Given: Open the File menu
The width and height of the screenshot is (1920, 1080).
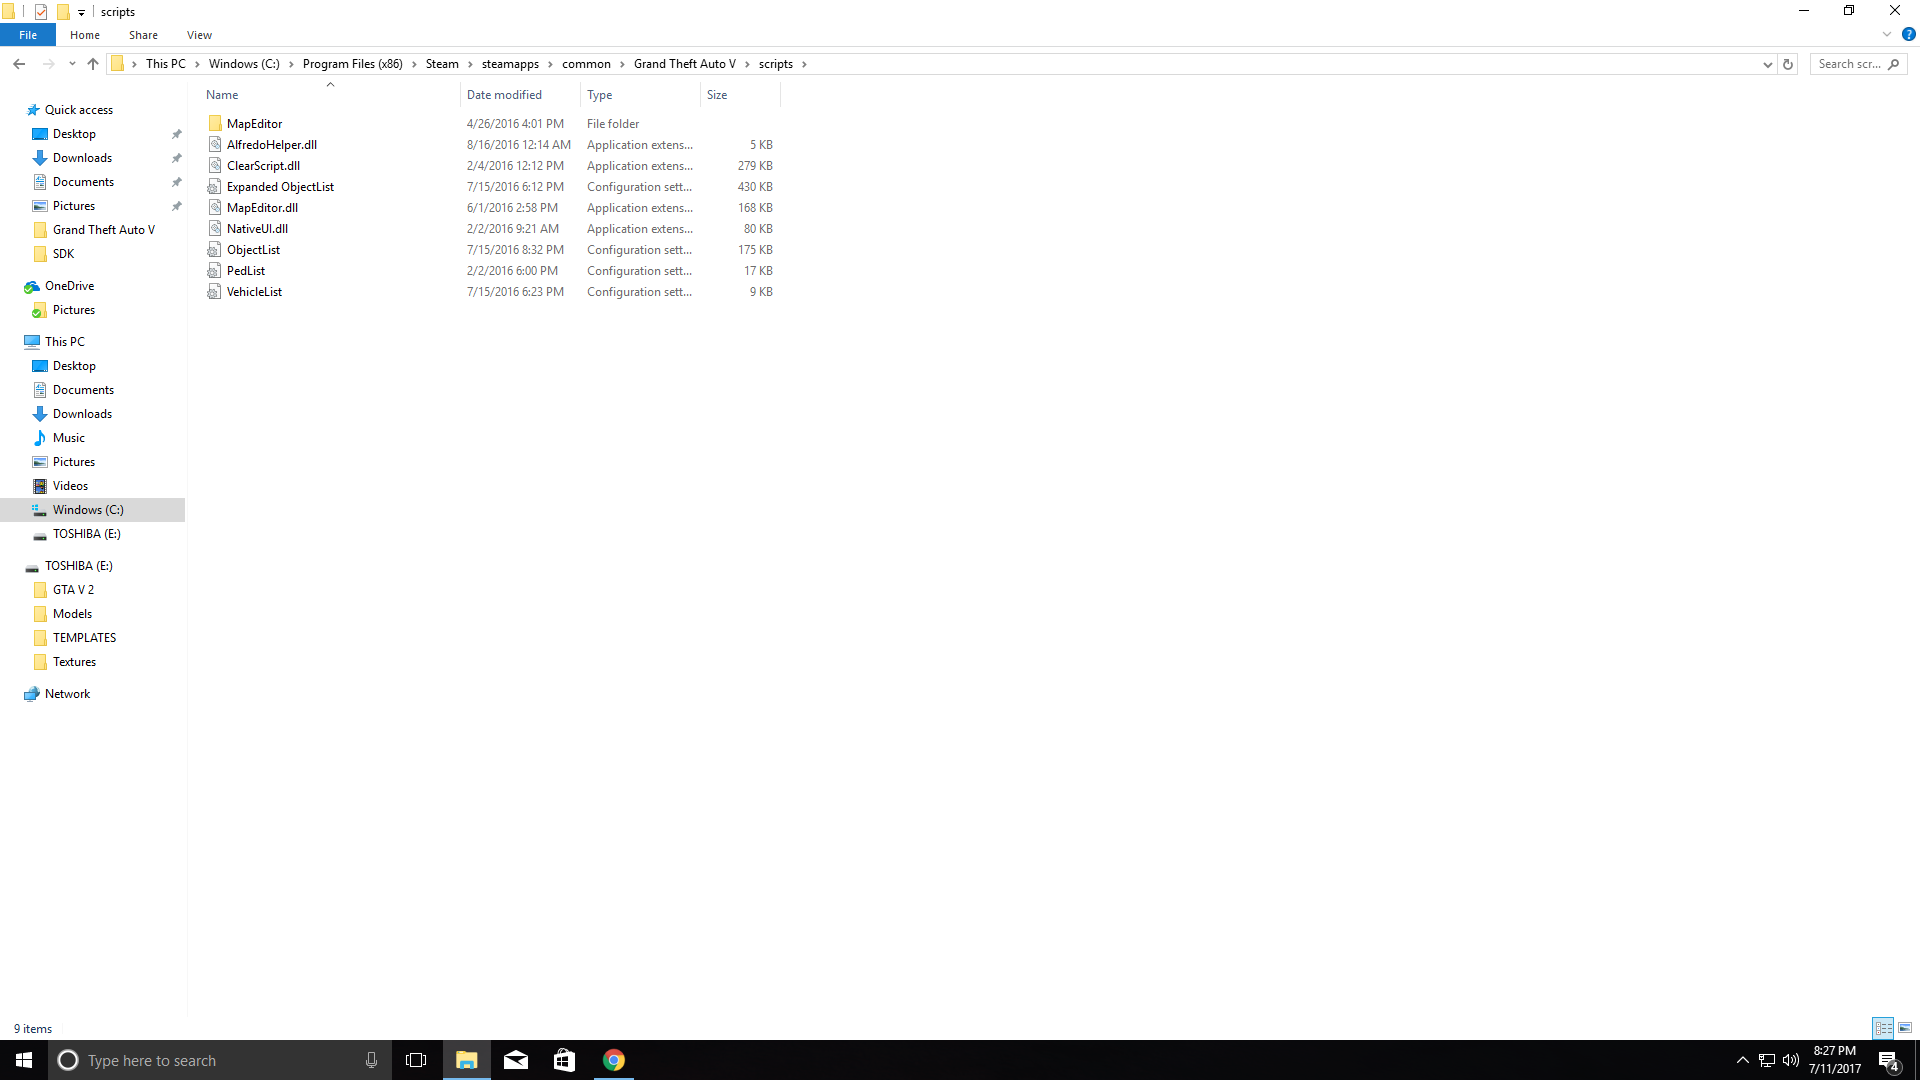Looking at the screenshot, I should 28,35.
